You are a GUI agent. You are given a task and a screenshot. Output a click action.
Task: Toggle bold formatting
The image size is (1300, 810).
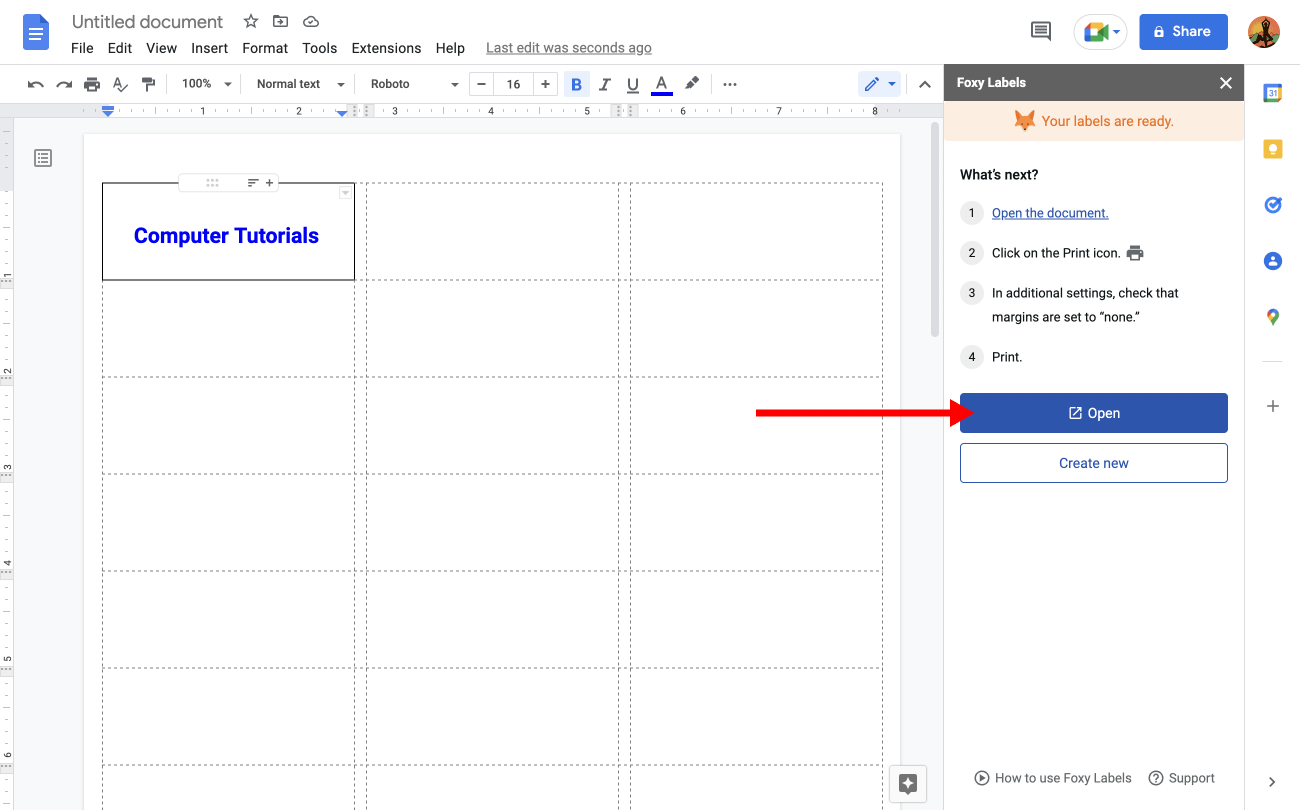point(576,84)
